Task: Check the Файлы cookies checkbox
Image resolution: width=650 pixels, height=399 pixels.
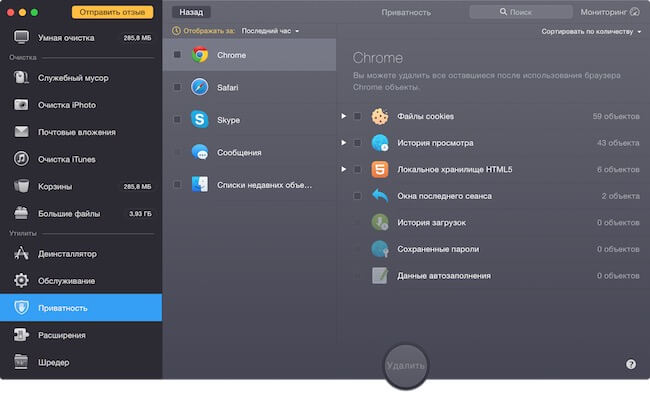Action: [357, 116]
